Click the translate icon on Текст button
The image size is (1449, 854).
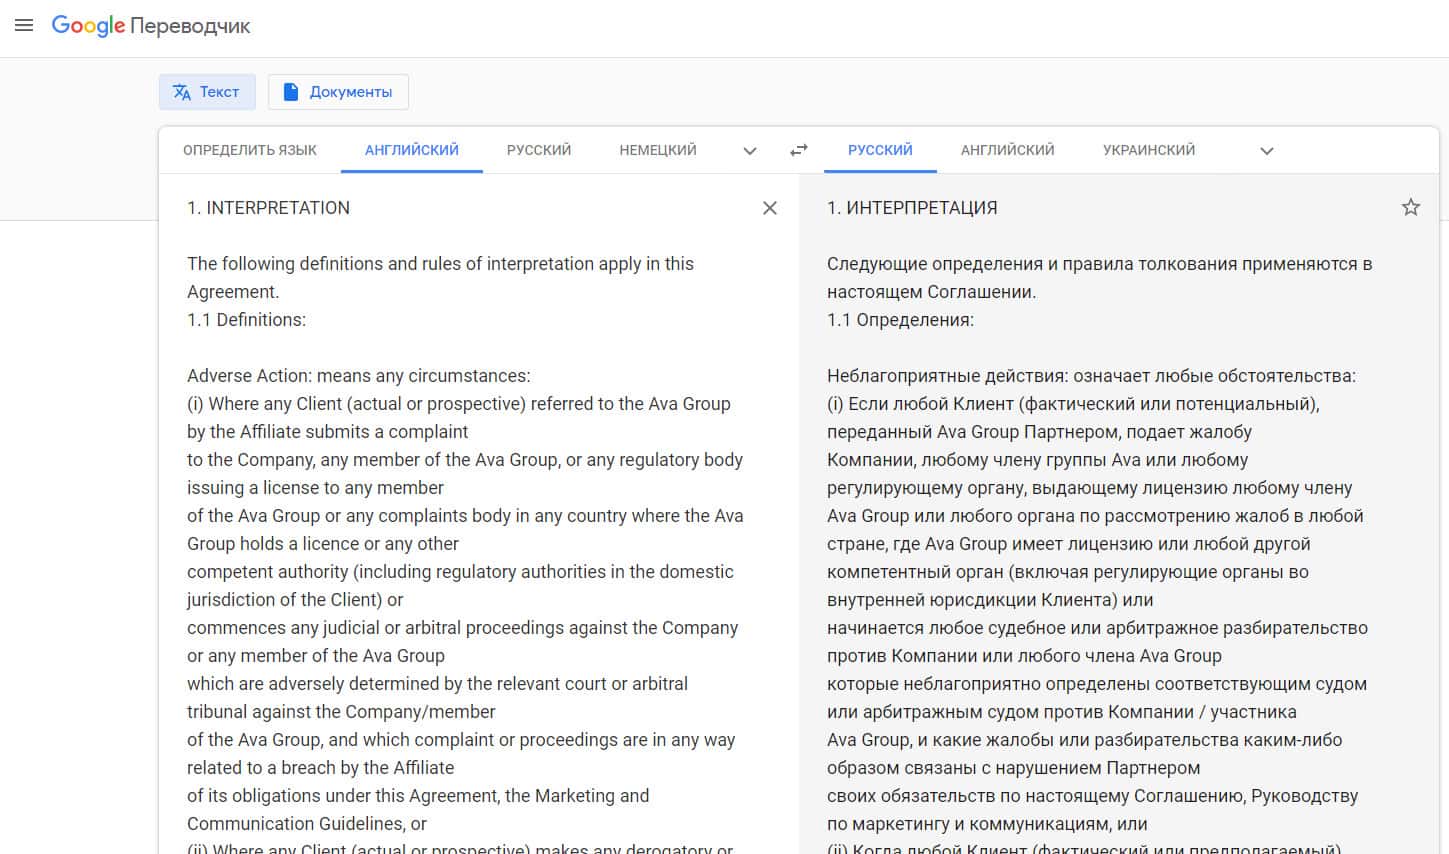click(182, 92)
